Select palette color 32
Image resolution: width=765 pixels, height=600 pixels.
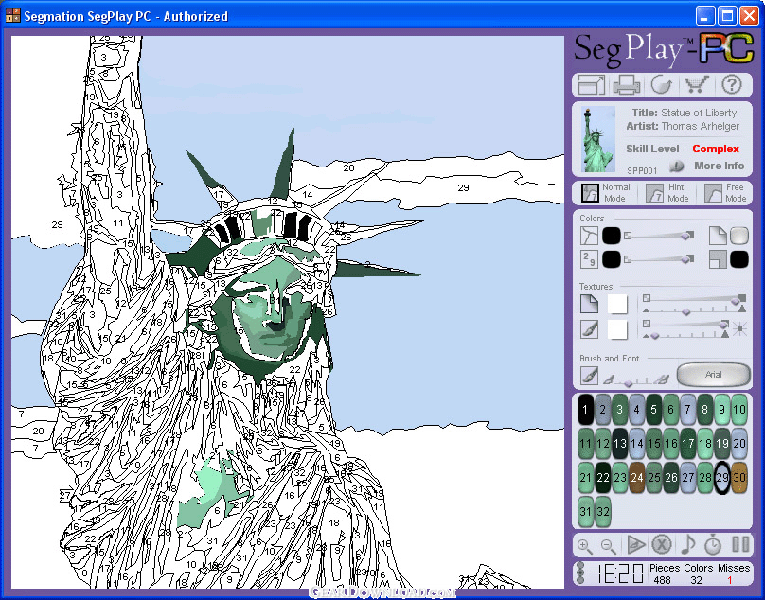603,512
